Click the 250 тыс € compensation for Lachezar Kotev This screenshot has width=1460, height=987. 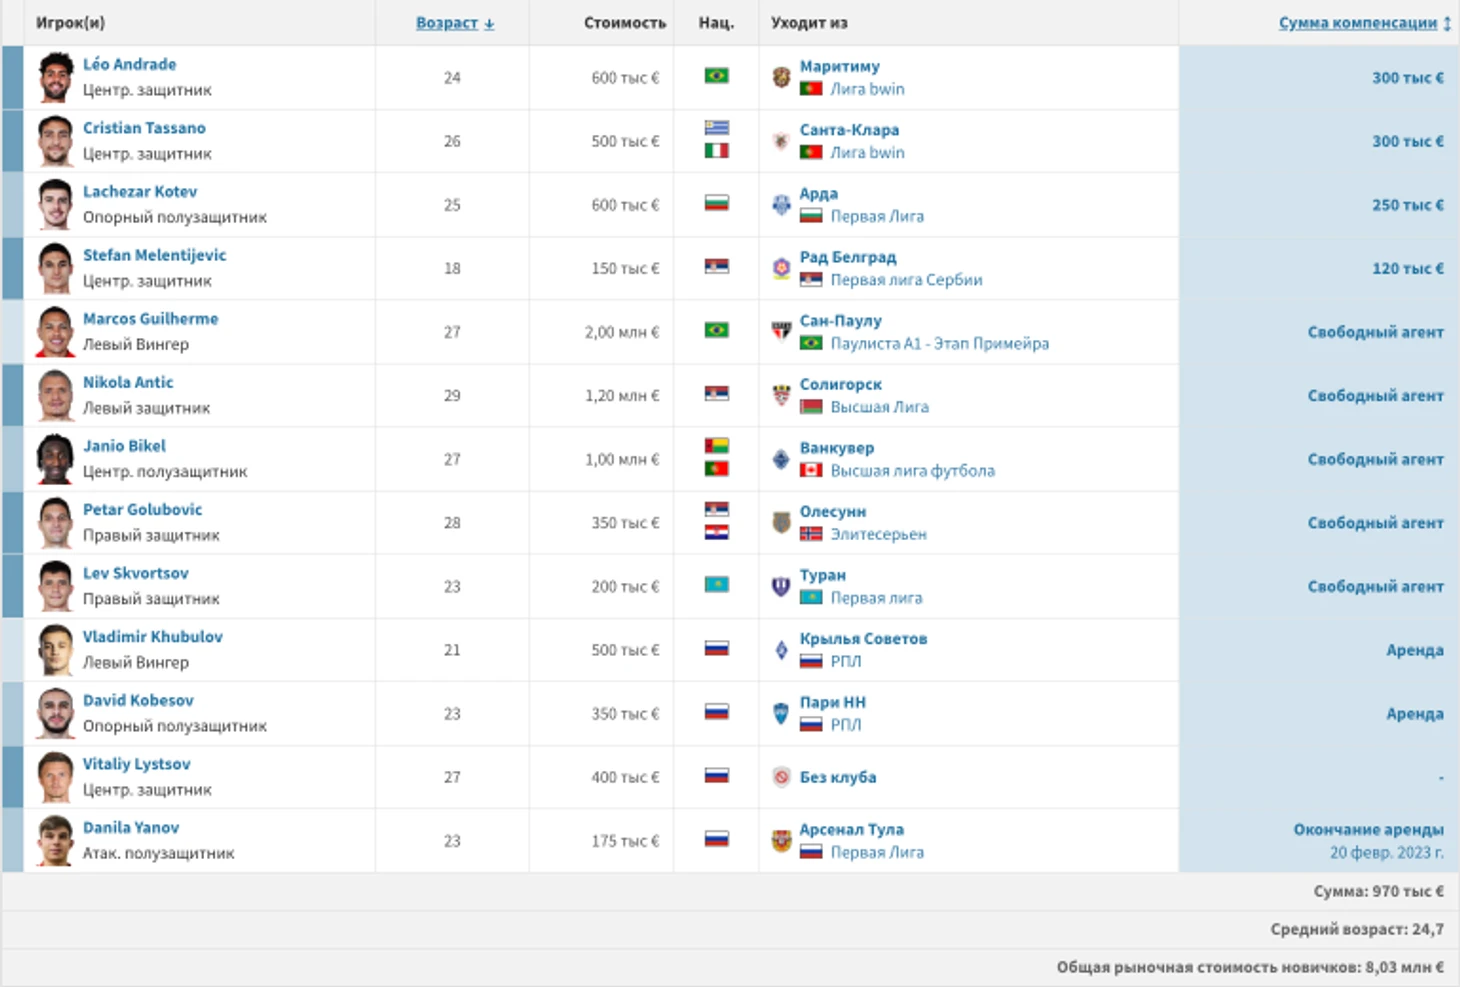click(1408, 204)
